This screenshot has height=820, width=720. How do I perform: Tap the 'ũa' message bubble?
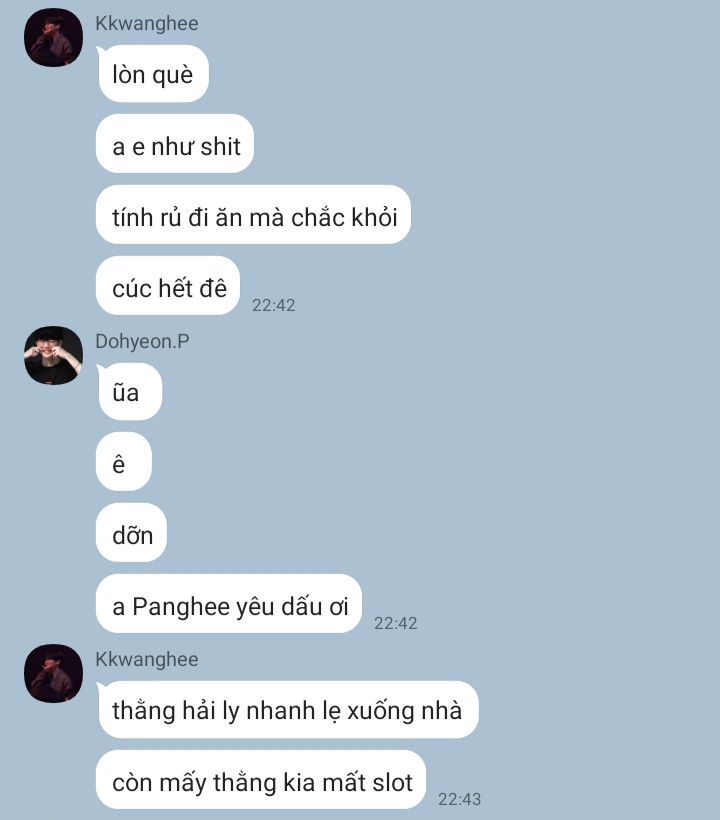(129, 392)
